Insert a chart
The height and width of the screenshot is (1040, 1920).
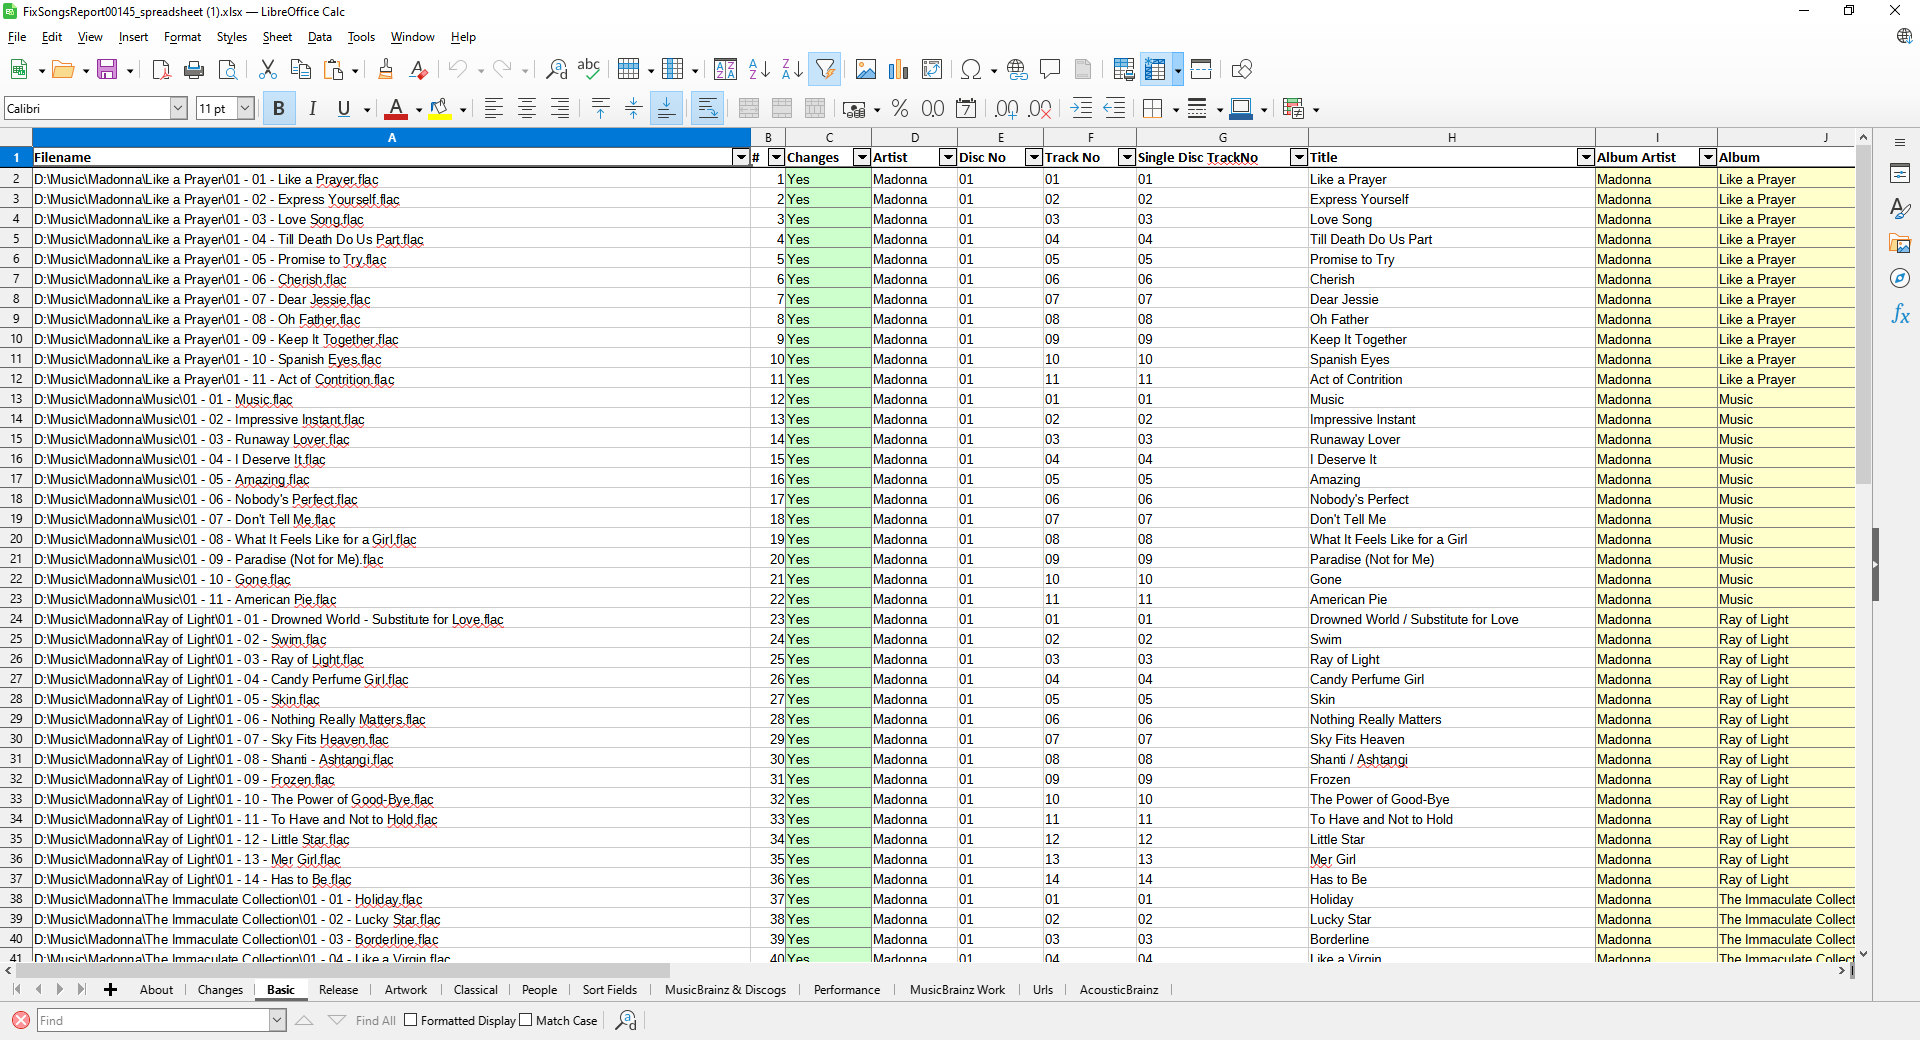pyautogui.click(x=899, y=69)
